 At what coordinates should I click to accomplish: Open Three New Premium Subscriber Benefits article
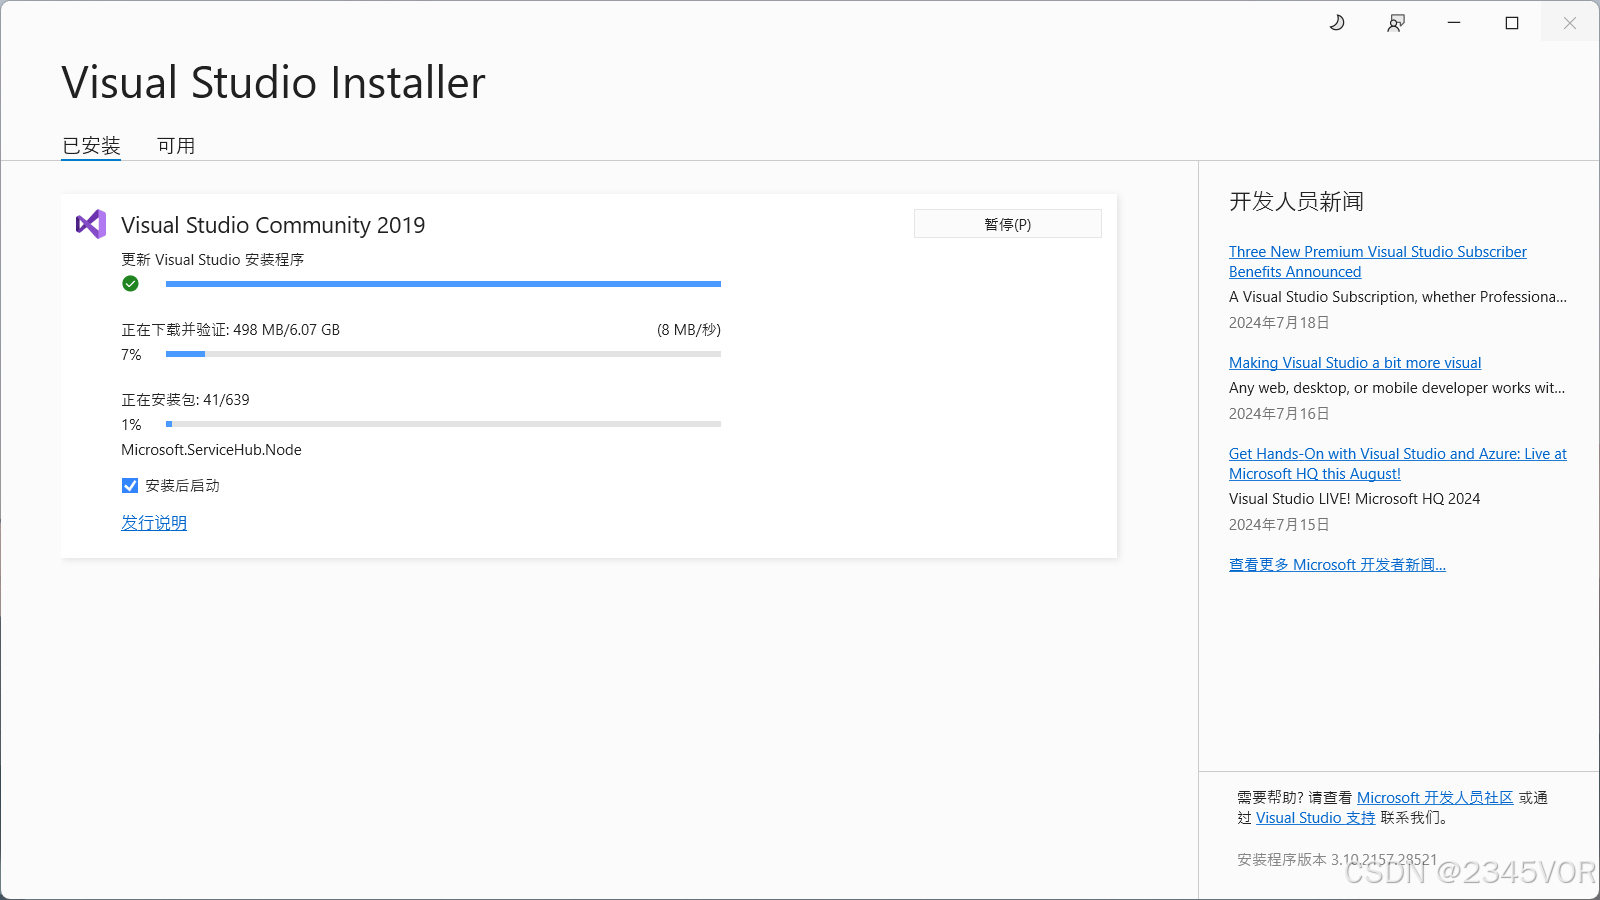pyautogui.click(x=1378, y=262)
